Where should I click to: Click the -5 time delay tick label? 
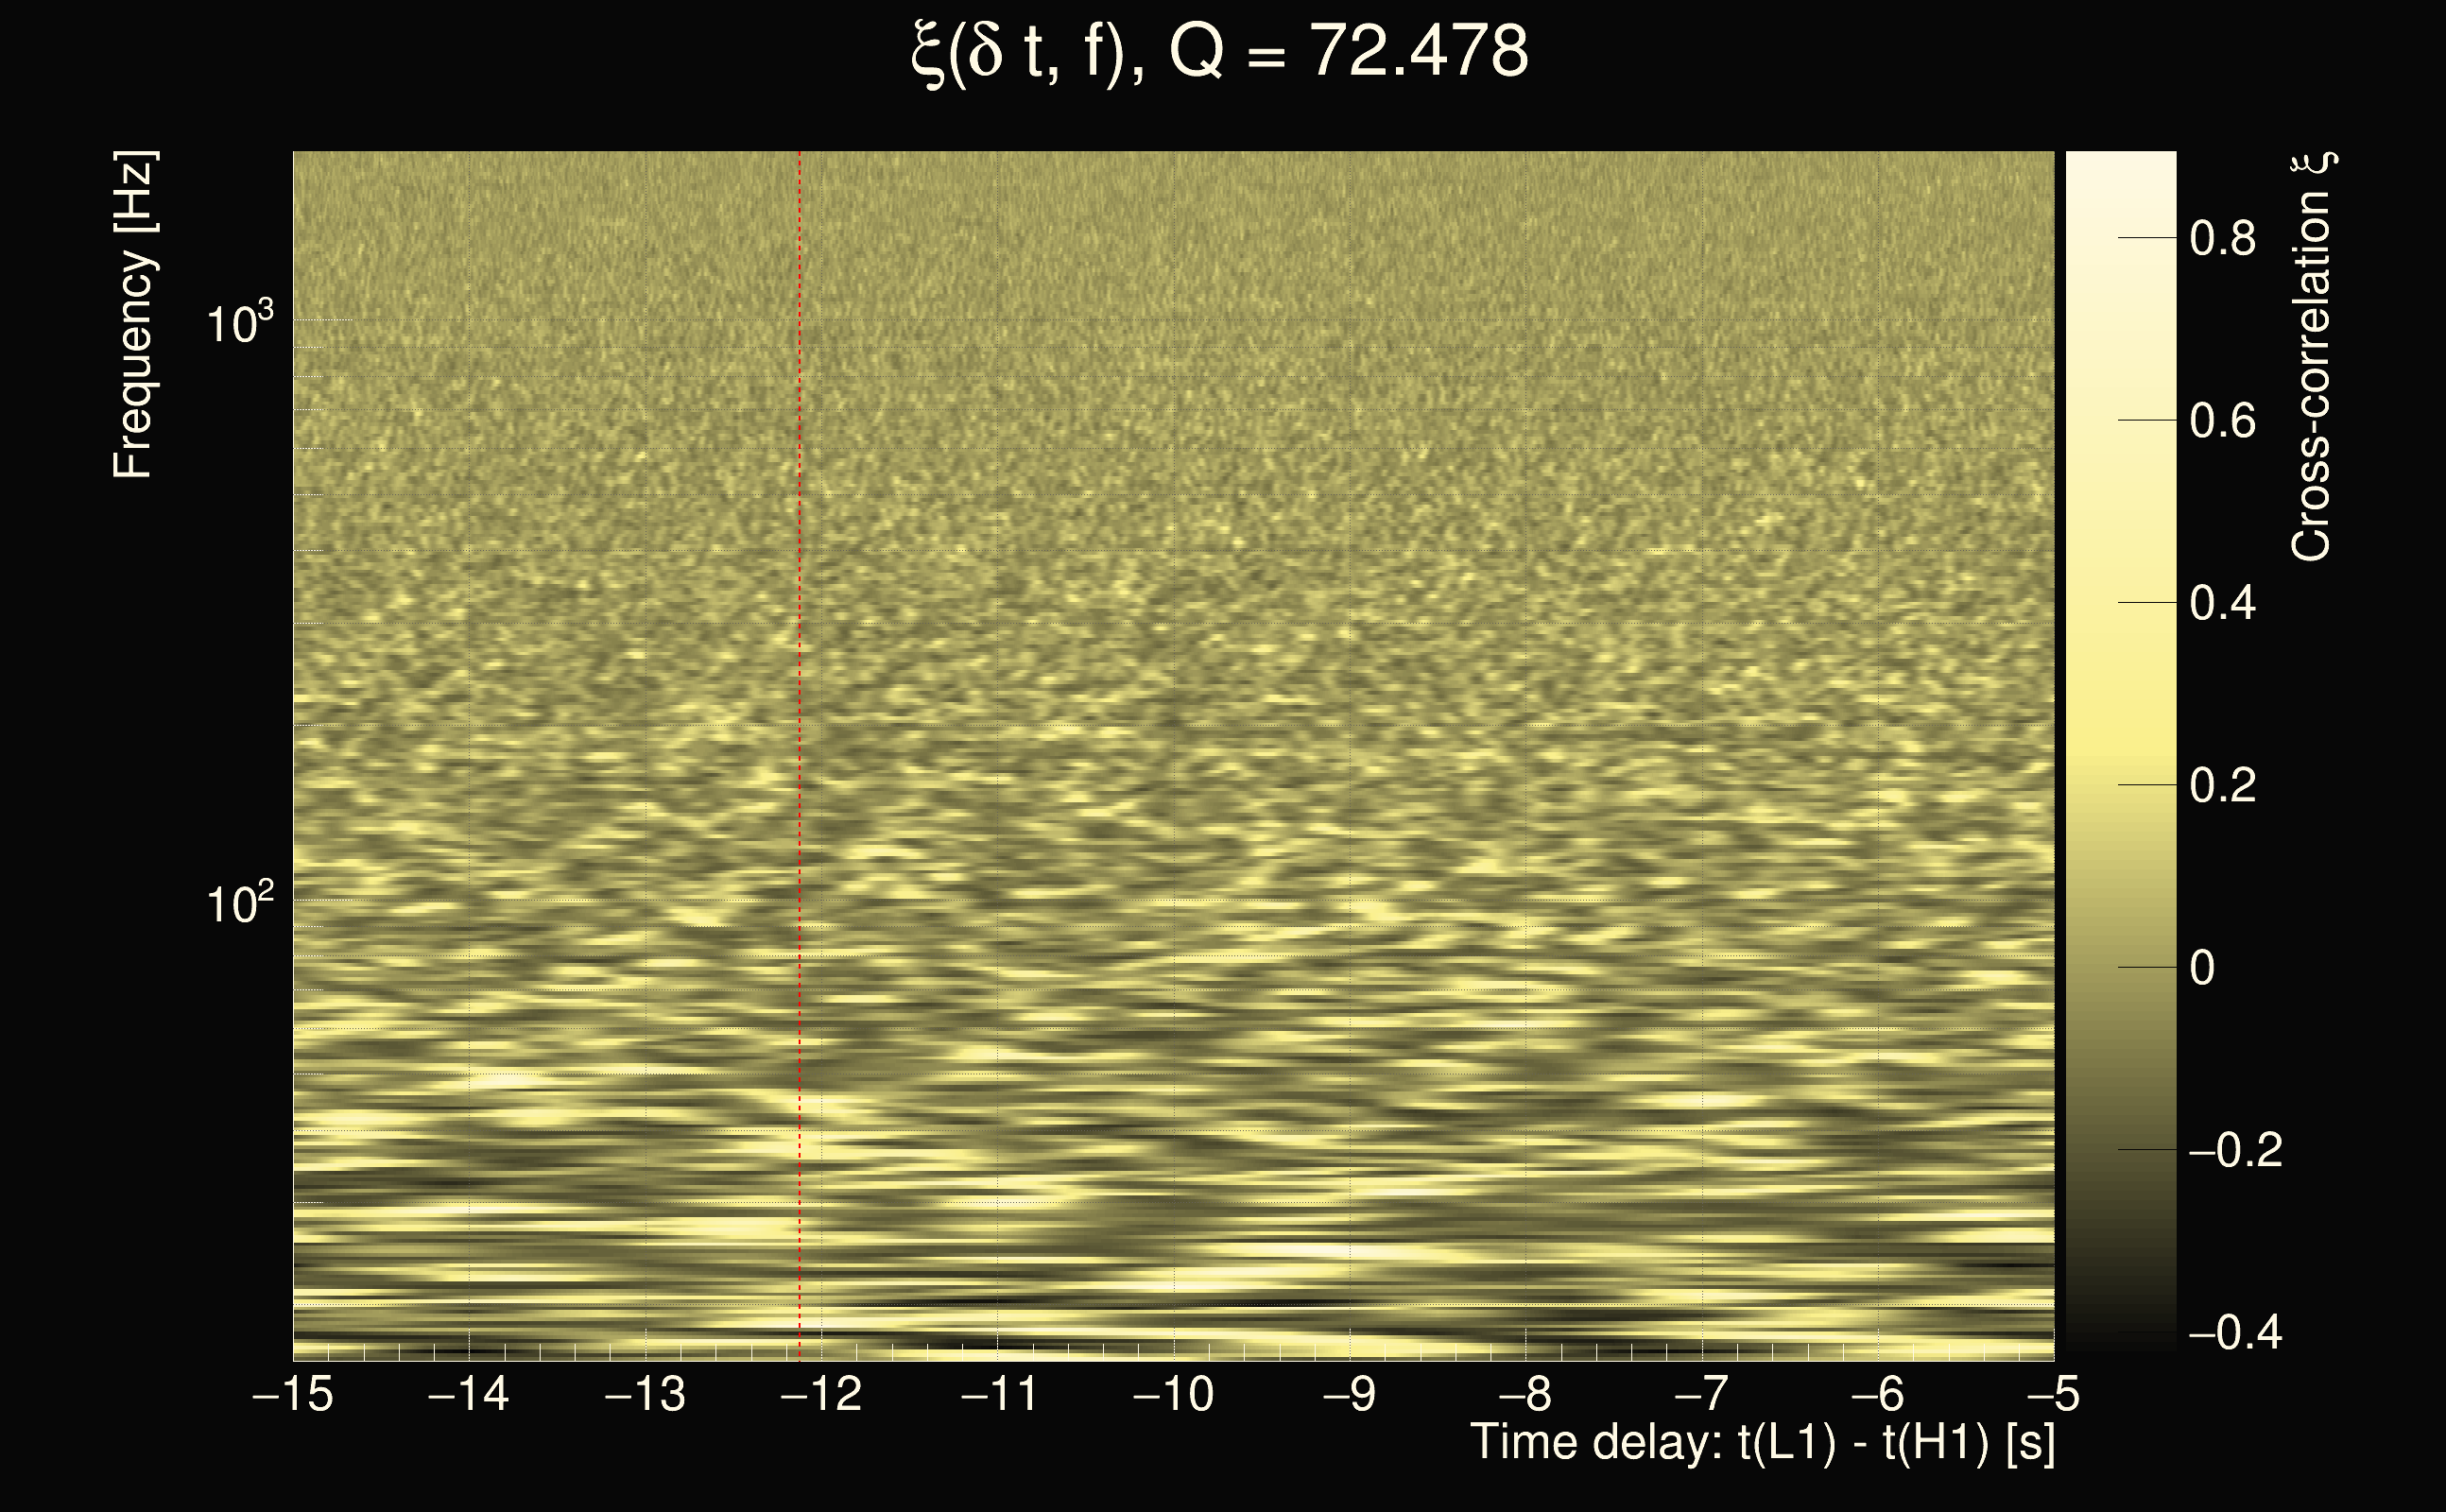click(x=2054, y=1394)
